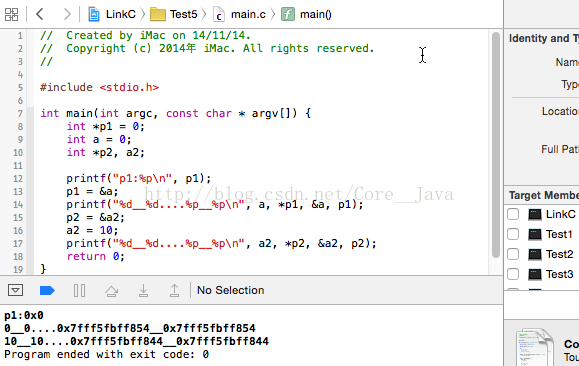Click the Full Path label in the inspector
This screenshot has width=579, height=366.
tap(560, 149)
